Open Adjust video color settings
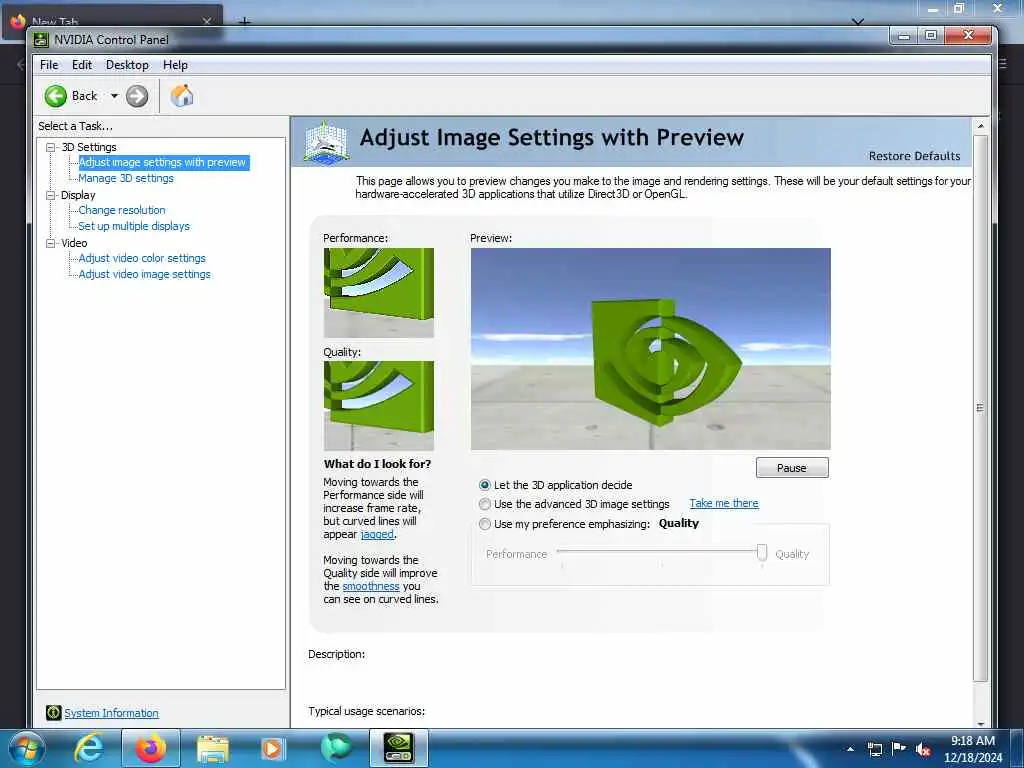 point(142,258)
